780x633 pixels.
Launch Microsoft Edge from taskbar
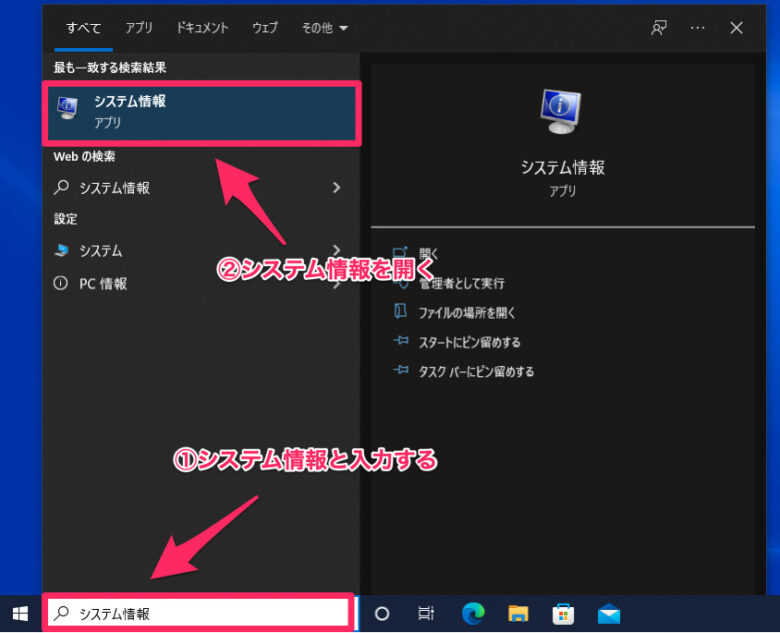(x=473, y=614)
